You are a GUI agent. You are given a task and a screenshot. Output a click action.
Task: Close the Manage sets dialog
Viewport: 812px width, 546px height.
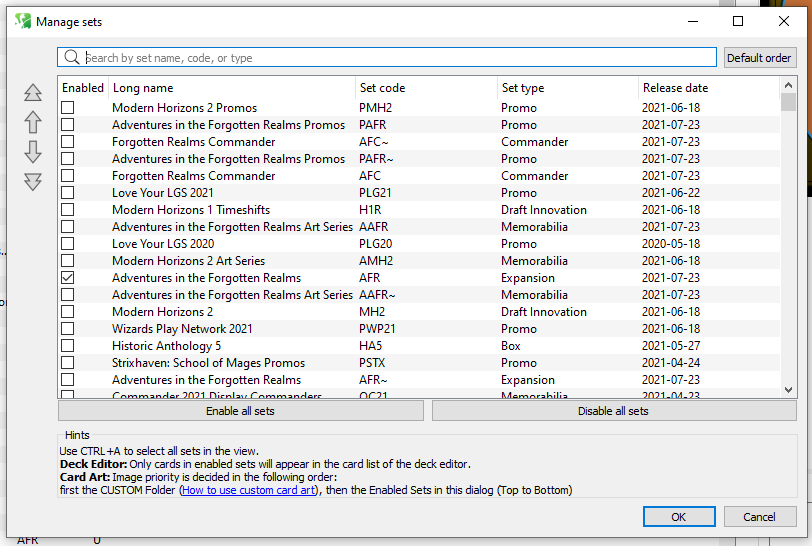784,21
